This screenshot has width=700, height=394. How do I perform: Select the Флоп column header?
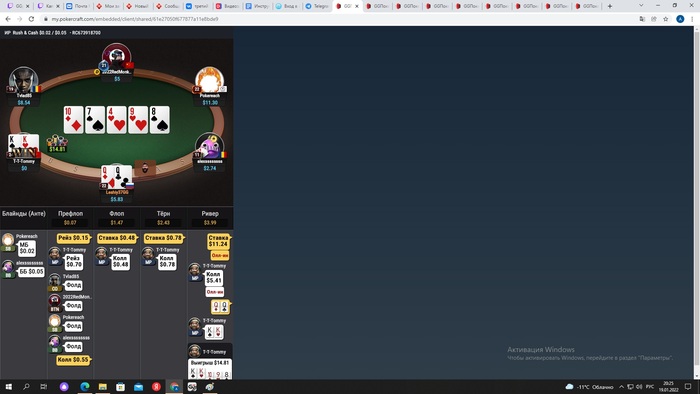coord(117,214)
